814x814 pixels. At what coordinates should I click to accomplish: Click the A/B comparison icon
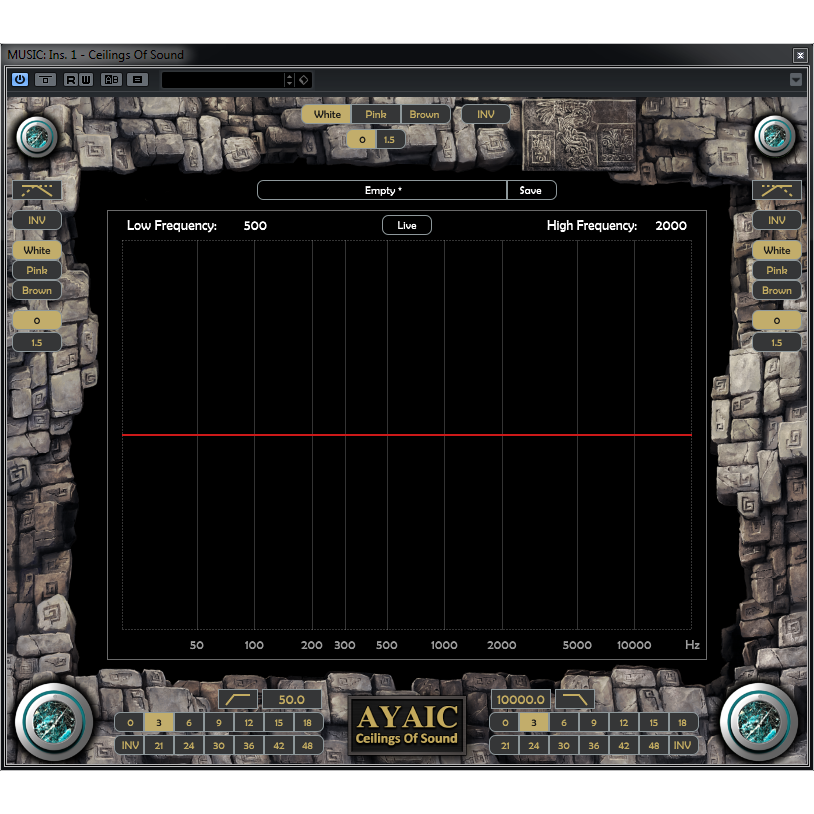pos(113,79)
